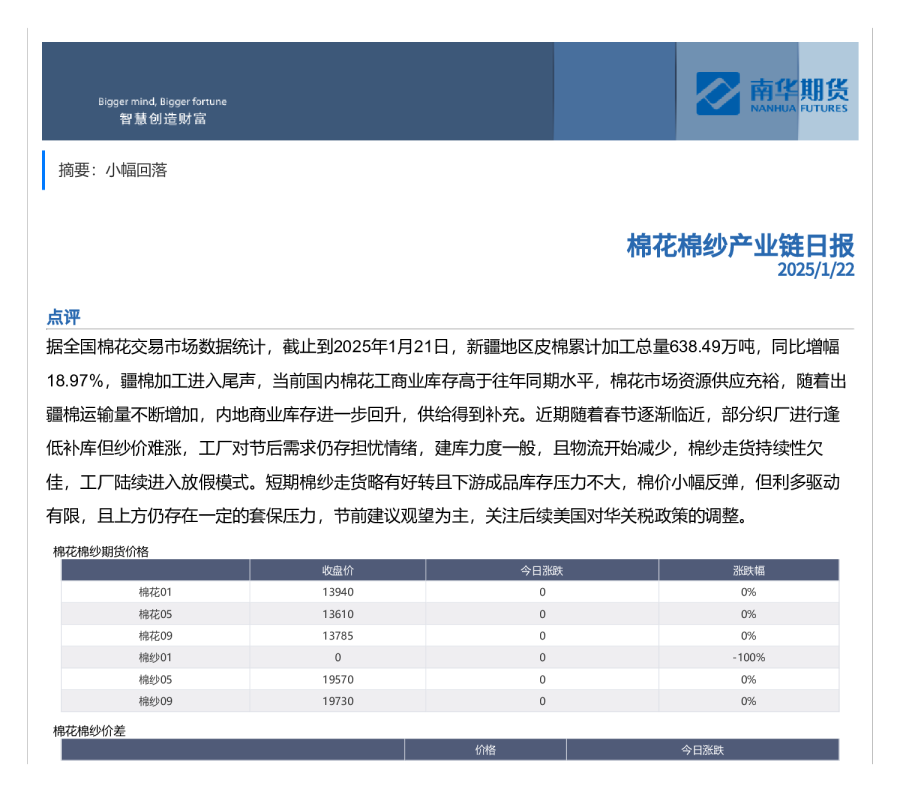Click the 'Bigger mind, Bigger fortune' slogan
This screenshot has height=792, width=900.
click(x=162, y=102)
